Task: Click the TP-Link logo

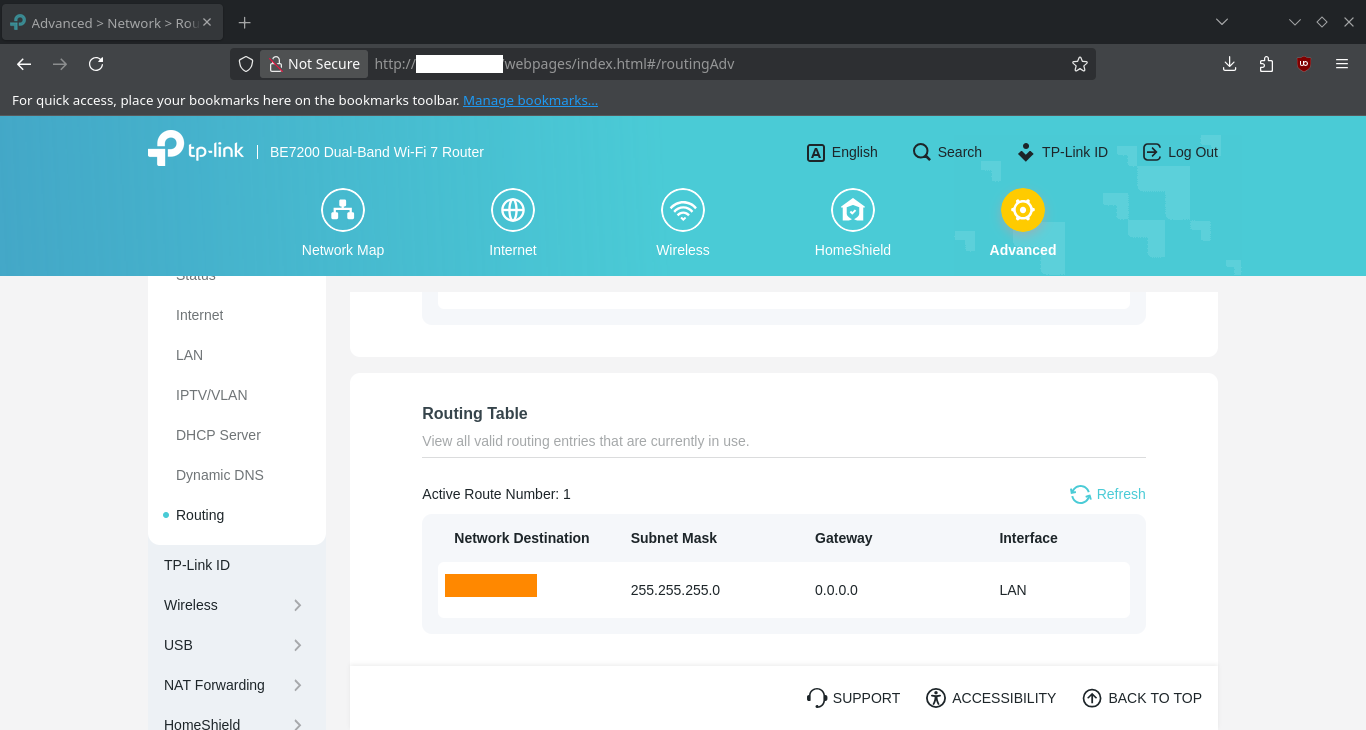Action: [x=196, y=148]
